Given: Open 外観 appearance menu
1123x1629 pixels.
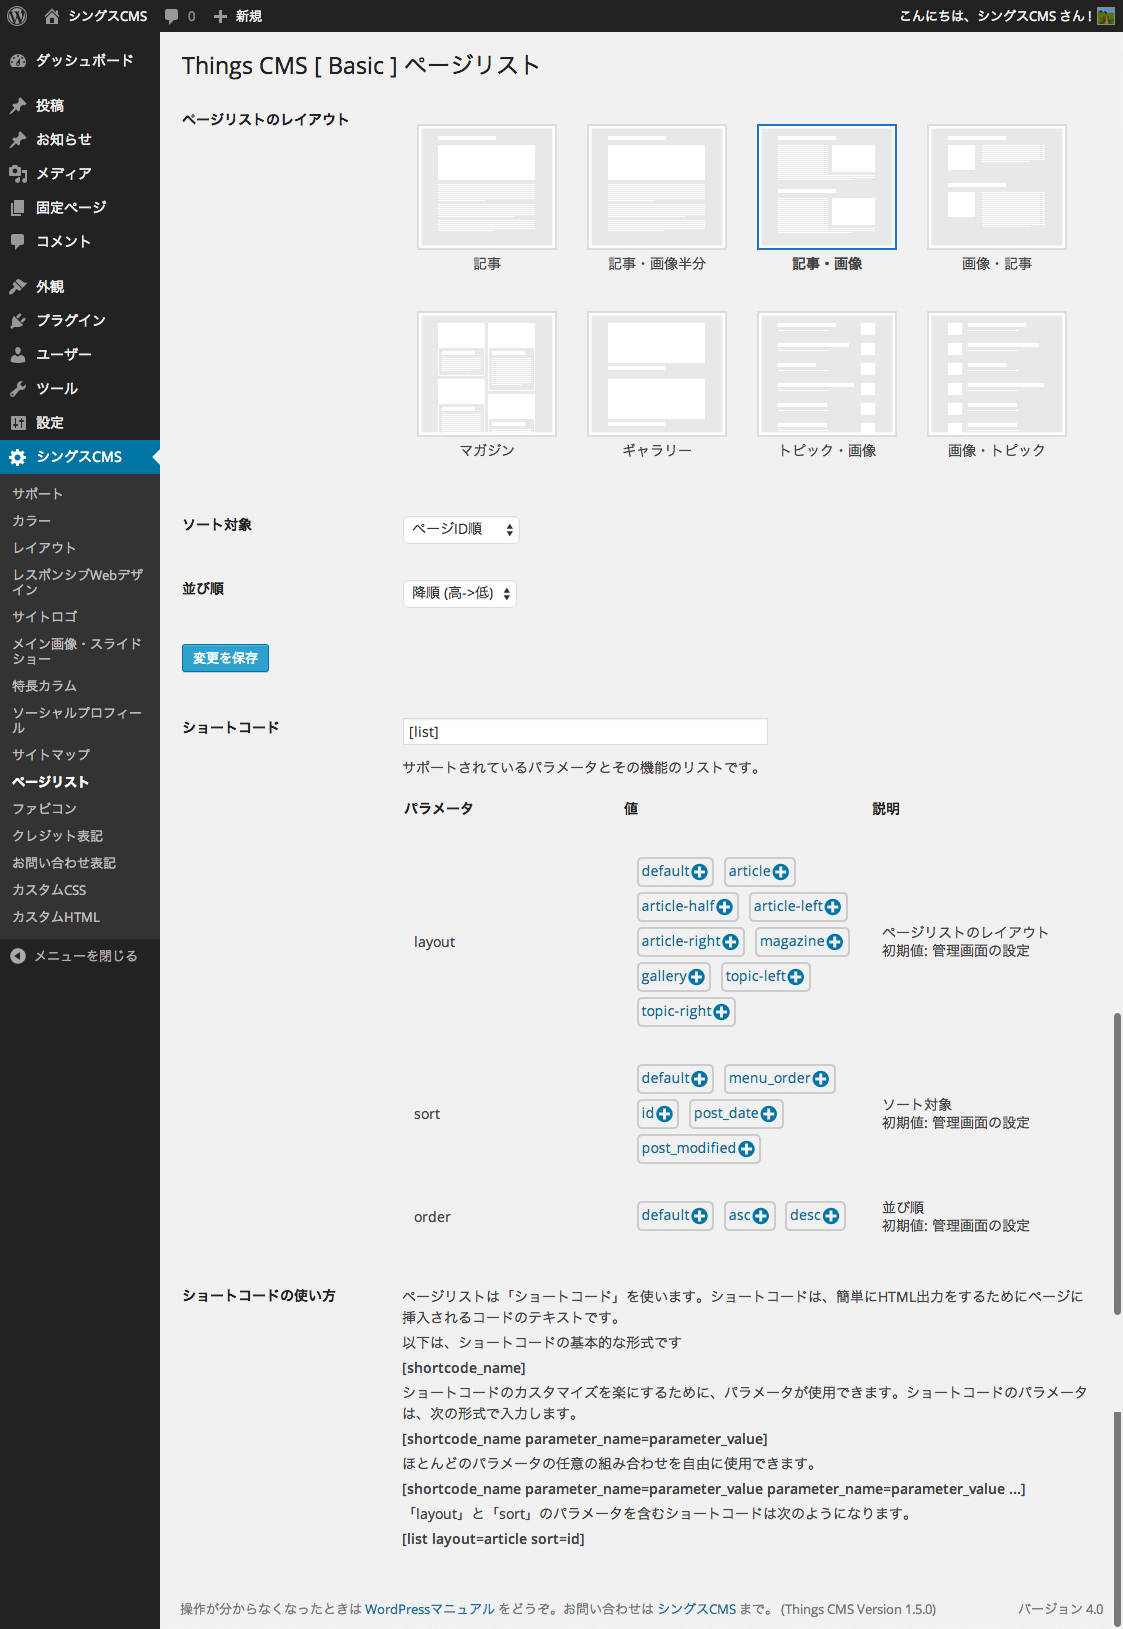Looking at the screenshot, I should coord(80,287).
